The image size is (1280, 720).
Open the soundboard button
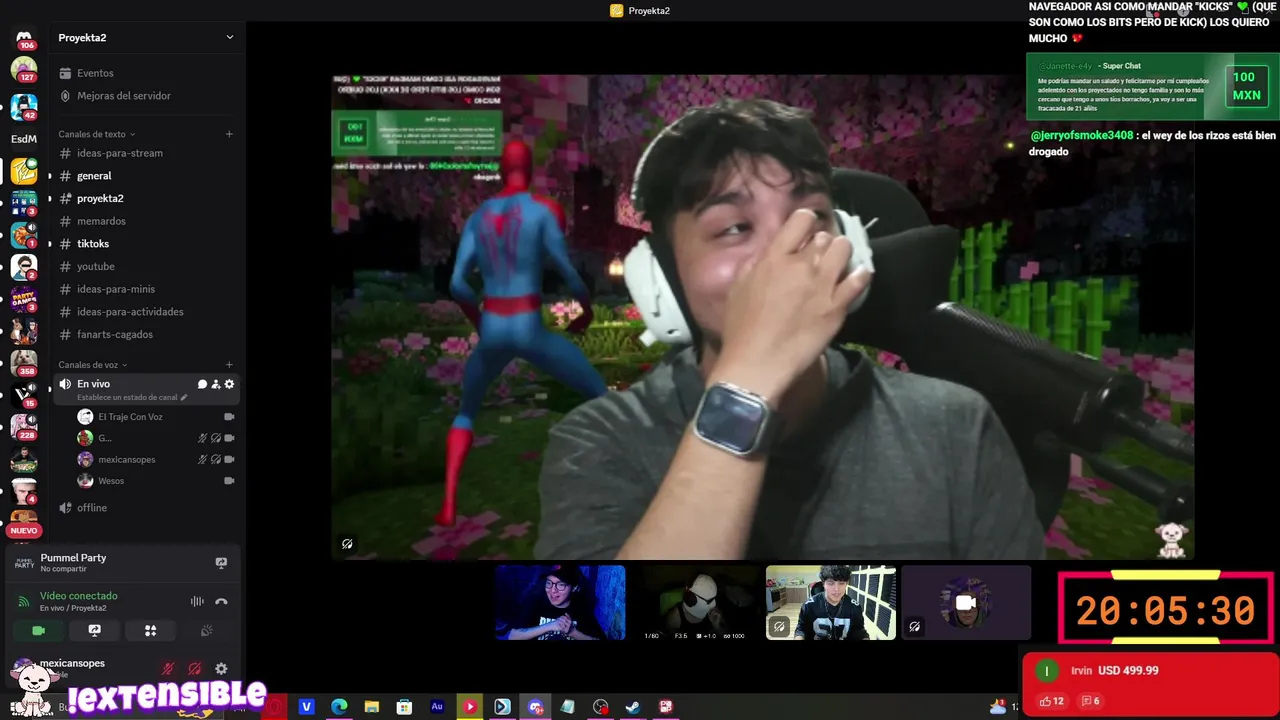tap(206, 631)
